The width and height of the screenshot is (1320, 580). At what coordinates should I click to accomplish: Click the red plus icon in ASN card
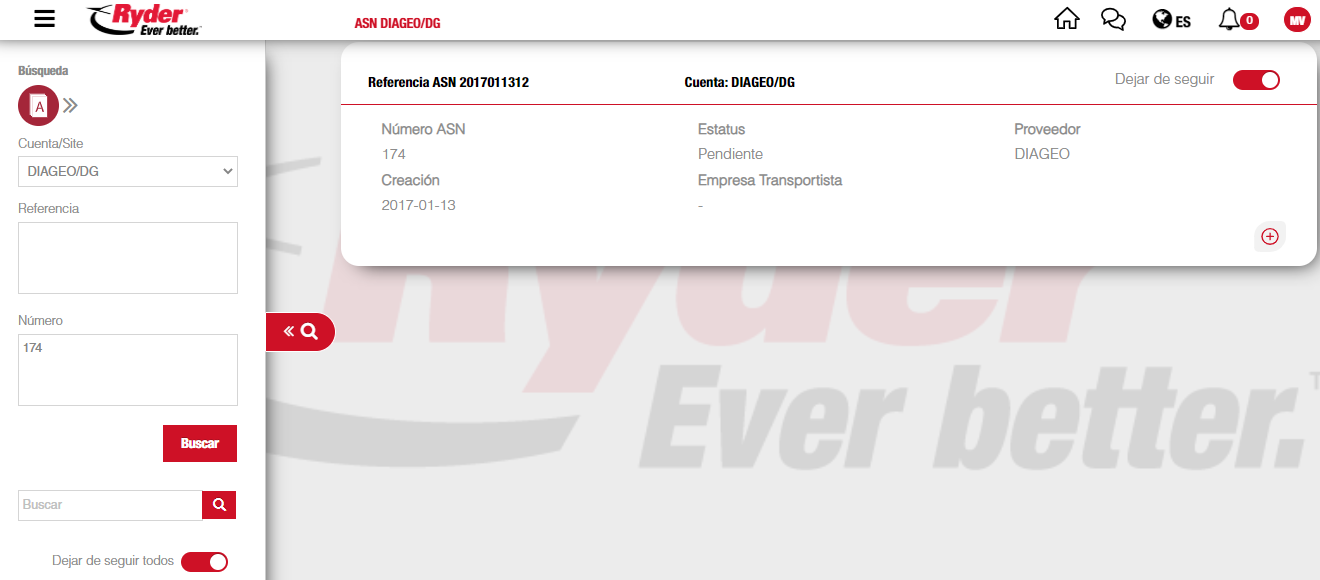(1269, 237)
